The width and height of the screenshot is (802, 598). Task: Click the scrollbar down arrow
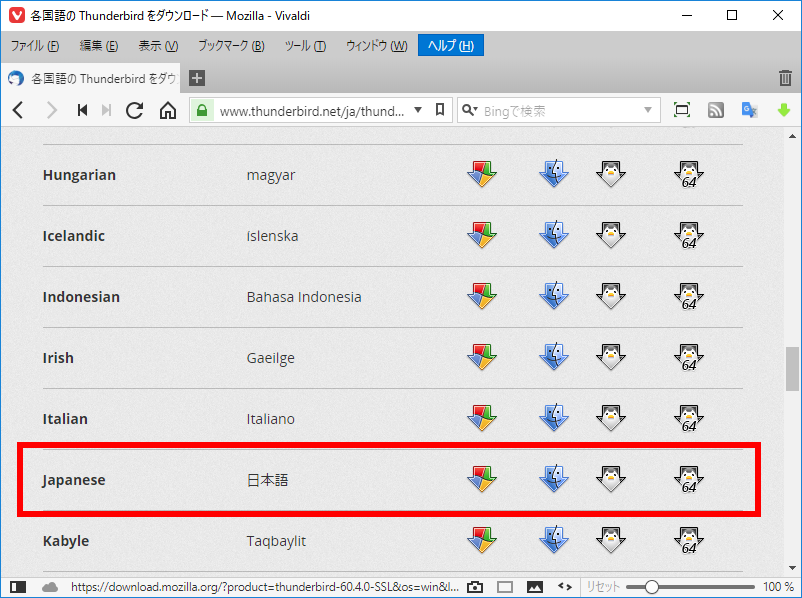coord(792,568)
